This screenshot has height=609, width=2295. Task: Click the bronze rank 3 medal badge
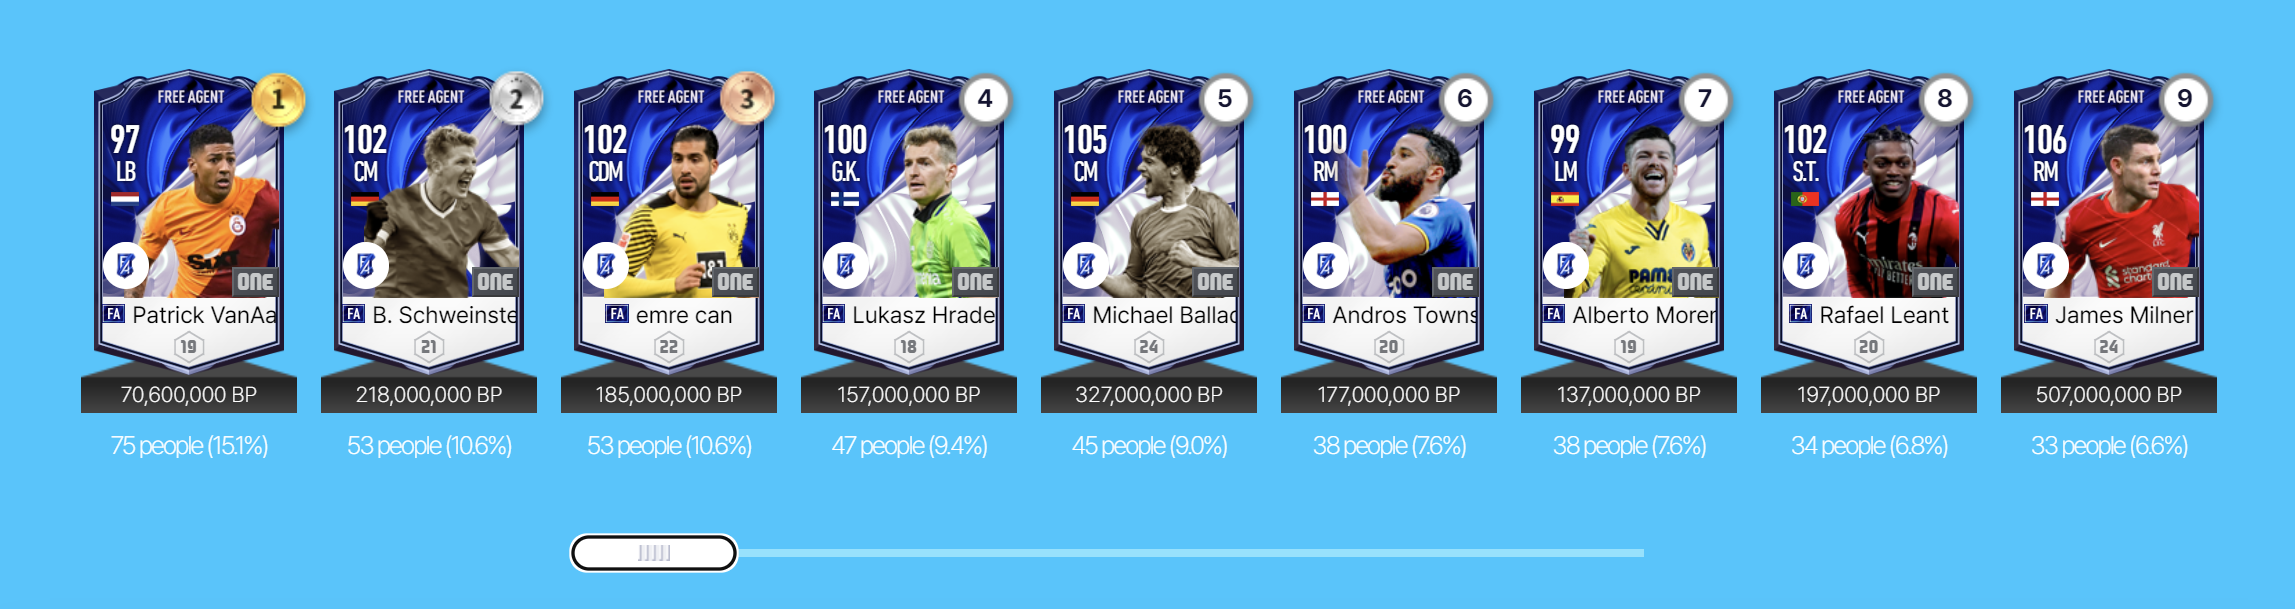pyautogui.click(x=747, y=99)
